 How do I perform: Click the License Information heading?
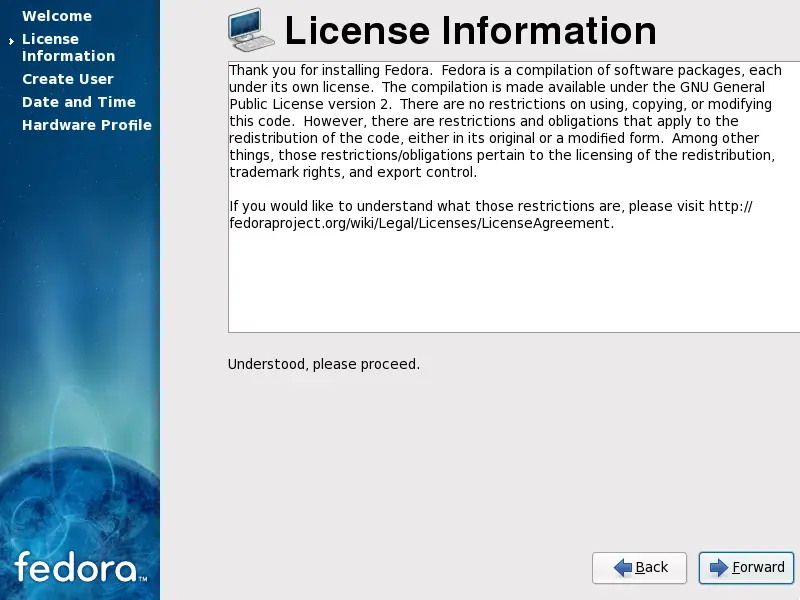470,31
